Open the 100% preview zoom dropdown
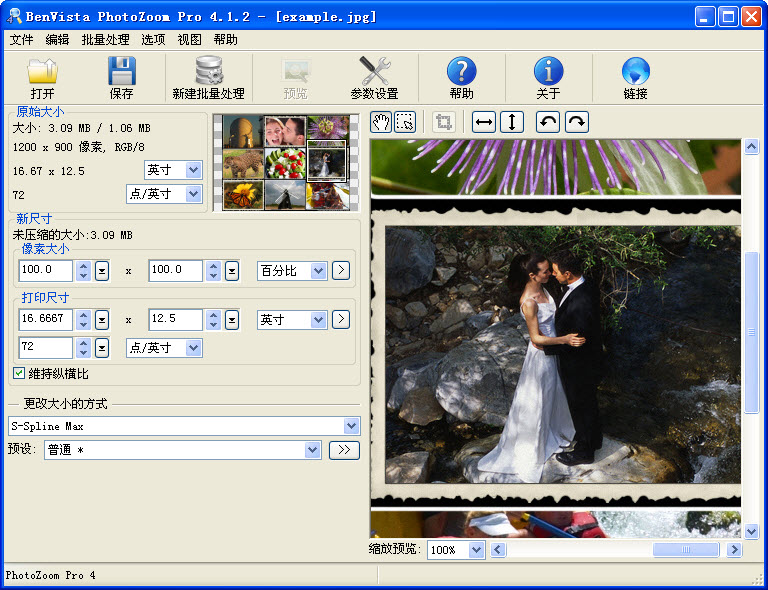The height and width of the screenshot is (590, 768). pyautogui.click(x=476, y=550)
